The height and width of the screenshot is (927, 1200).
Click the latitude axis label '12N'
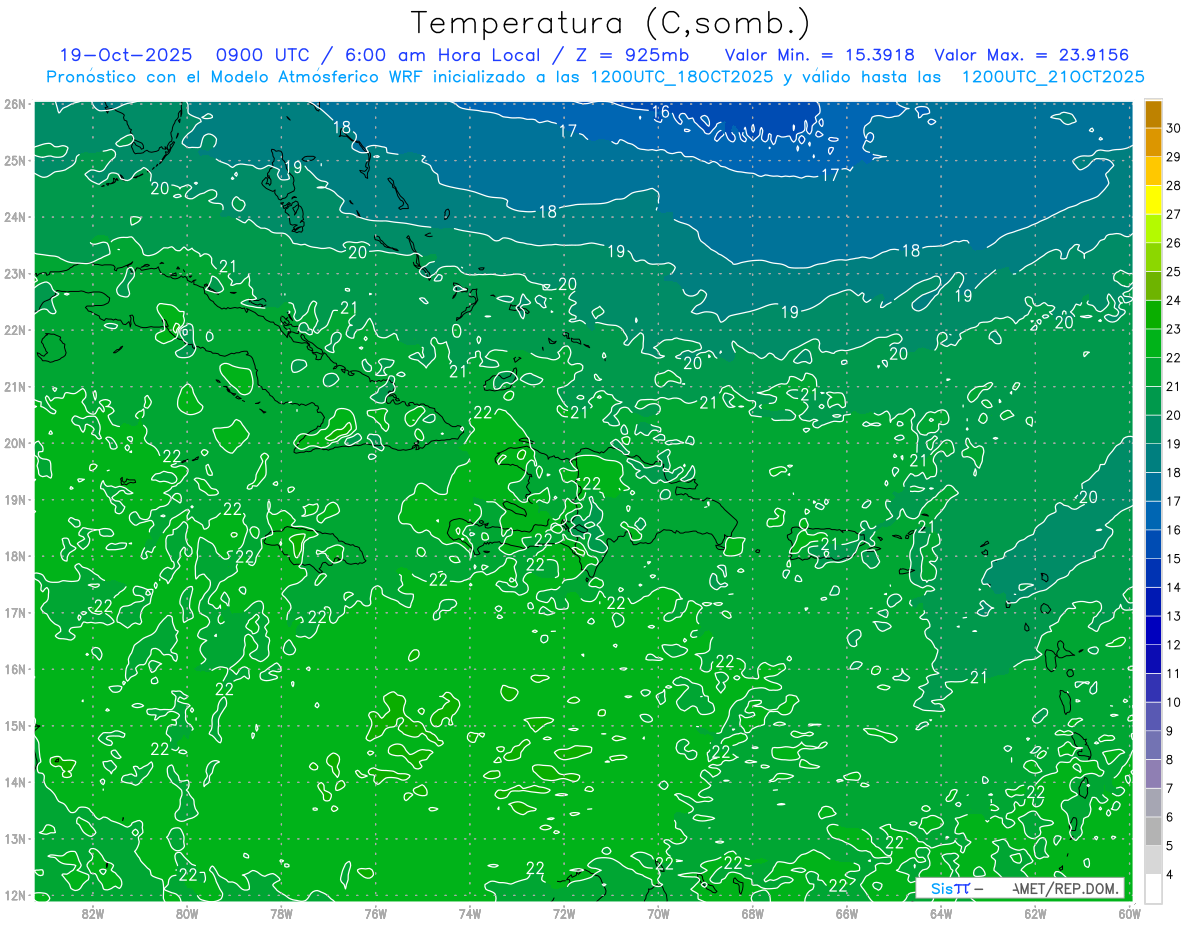[x=14, y=895]
